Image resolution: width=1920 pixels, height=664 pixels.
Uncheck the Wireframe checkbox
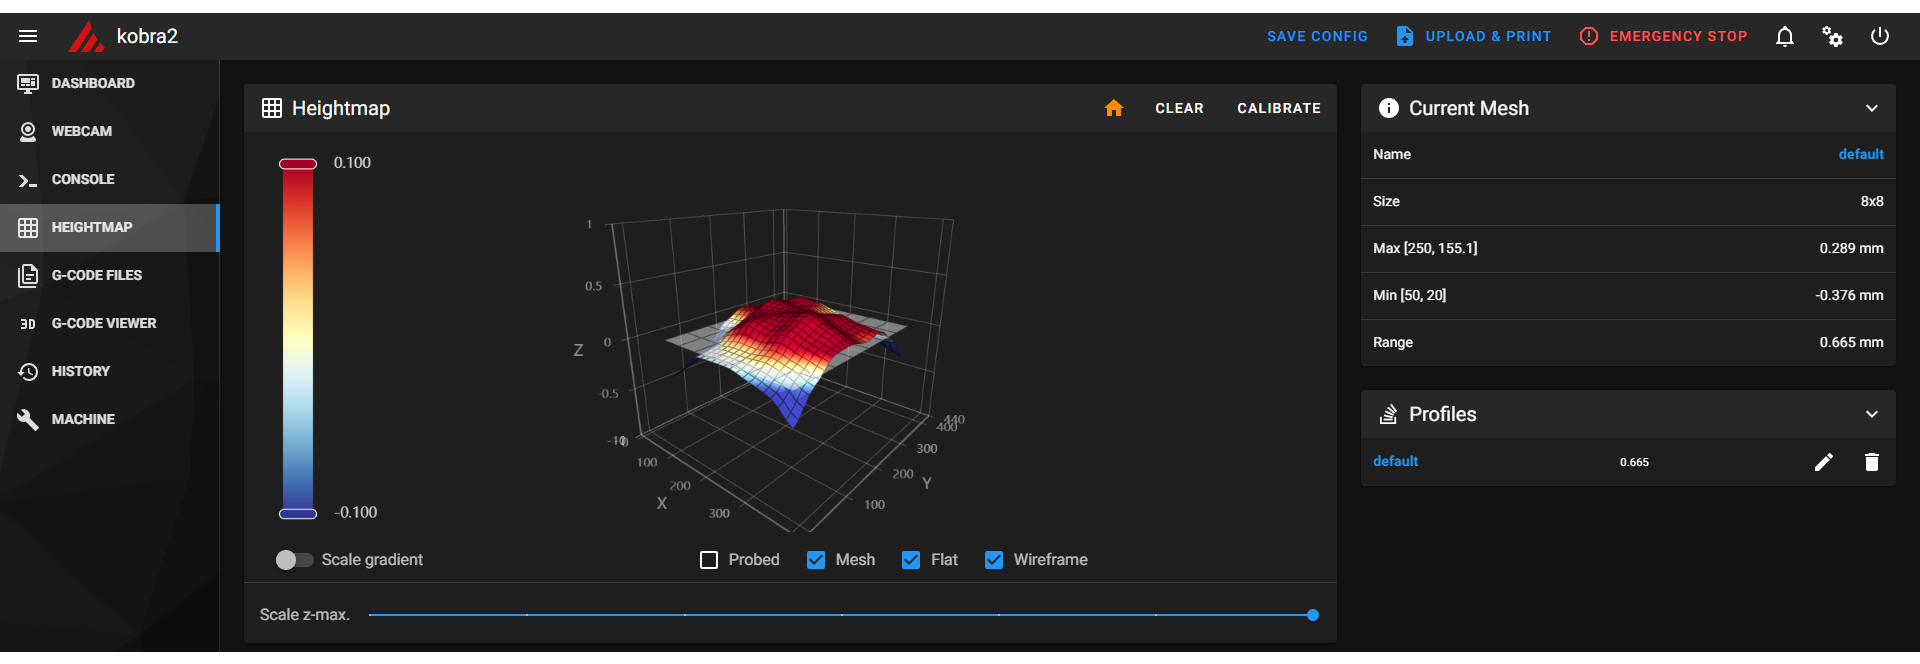[x=994, y=560]
